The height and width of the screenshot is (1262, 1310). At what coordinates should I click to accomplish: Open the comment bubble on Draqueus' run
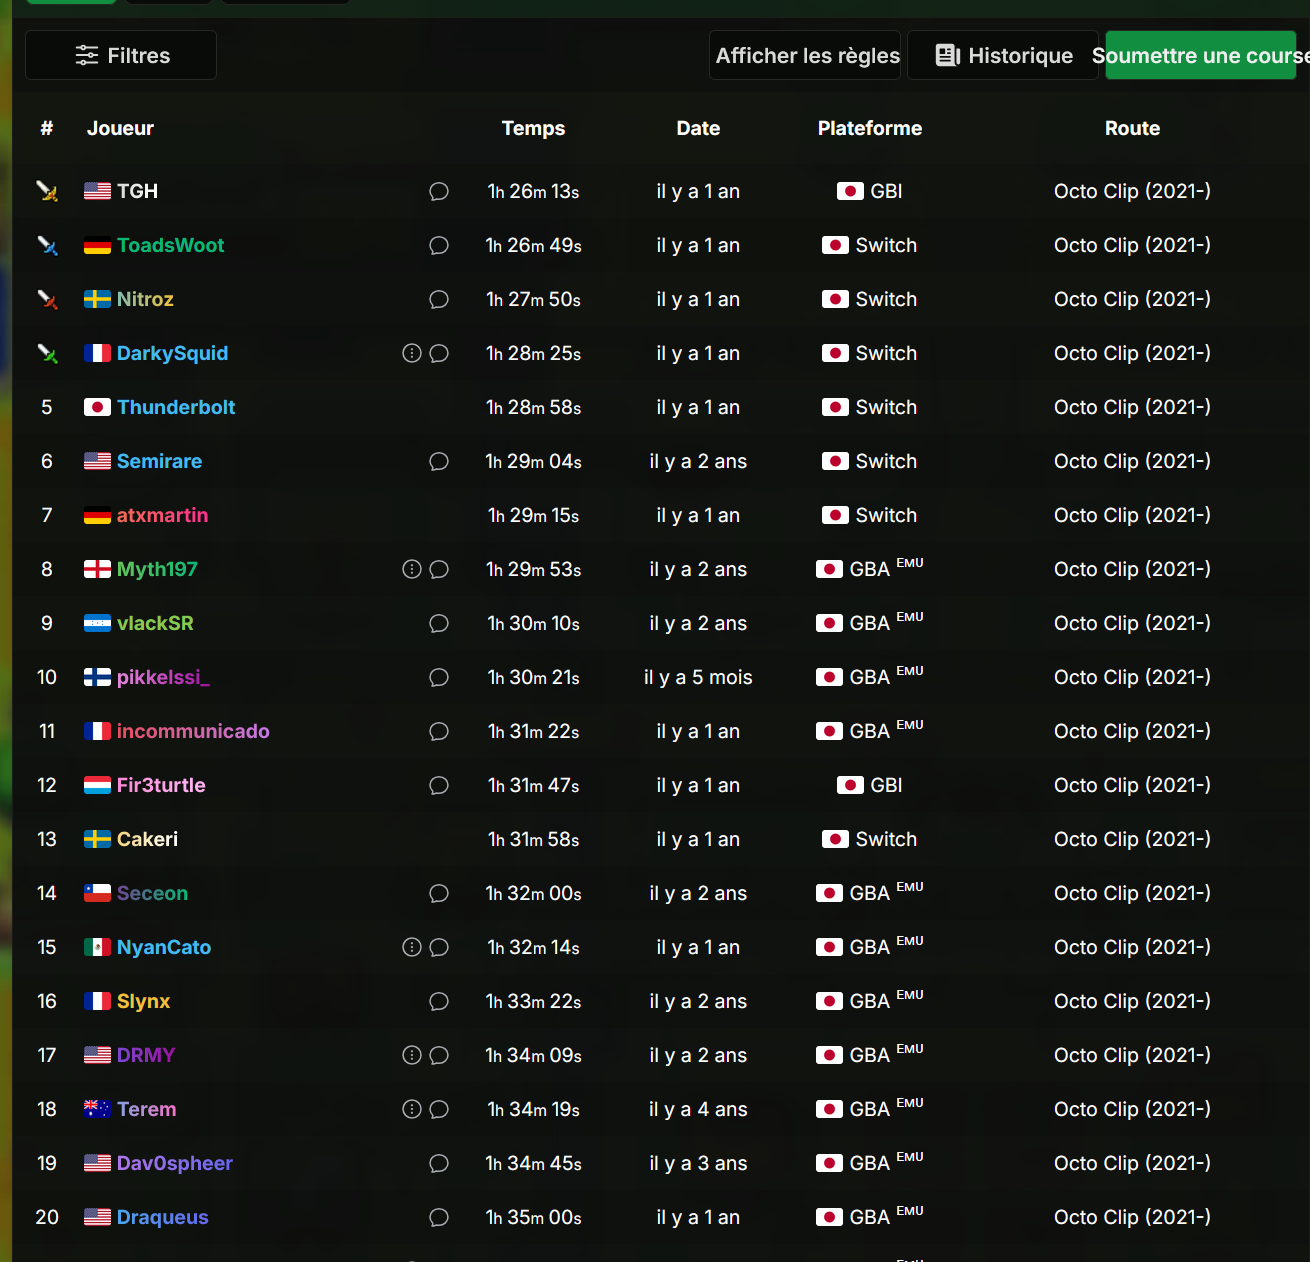[x=439, y=1217]
